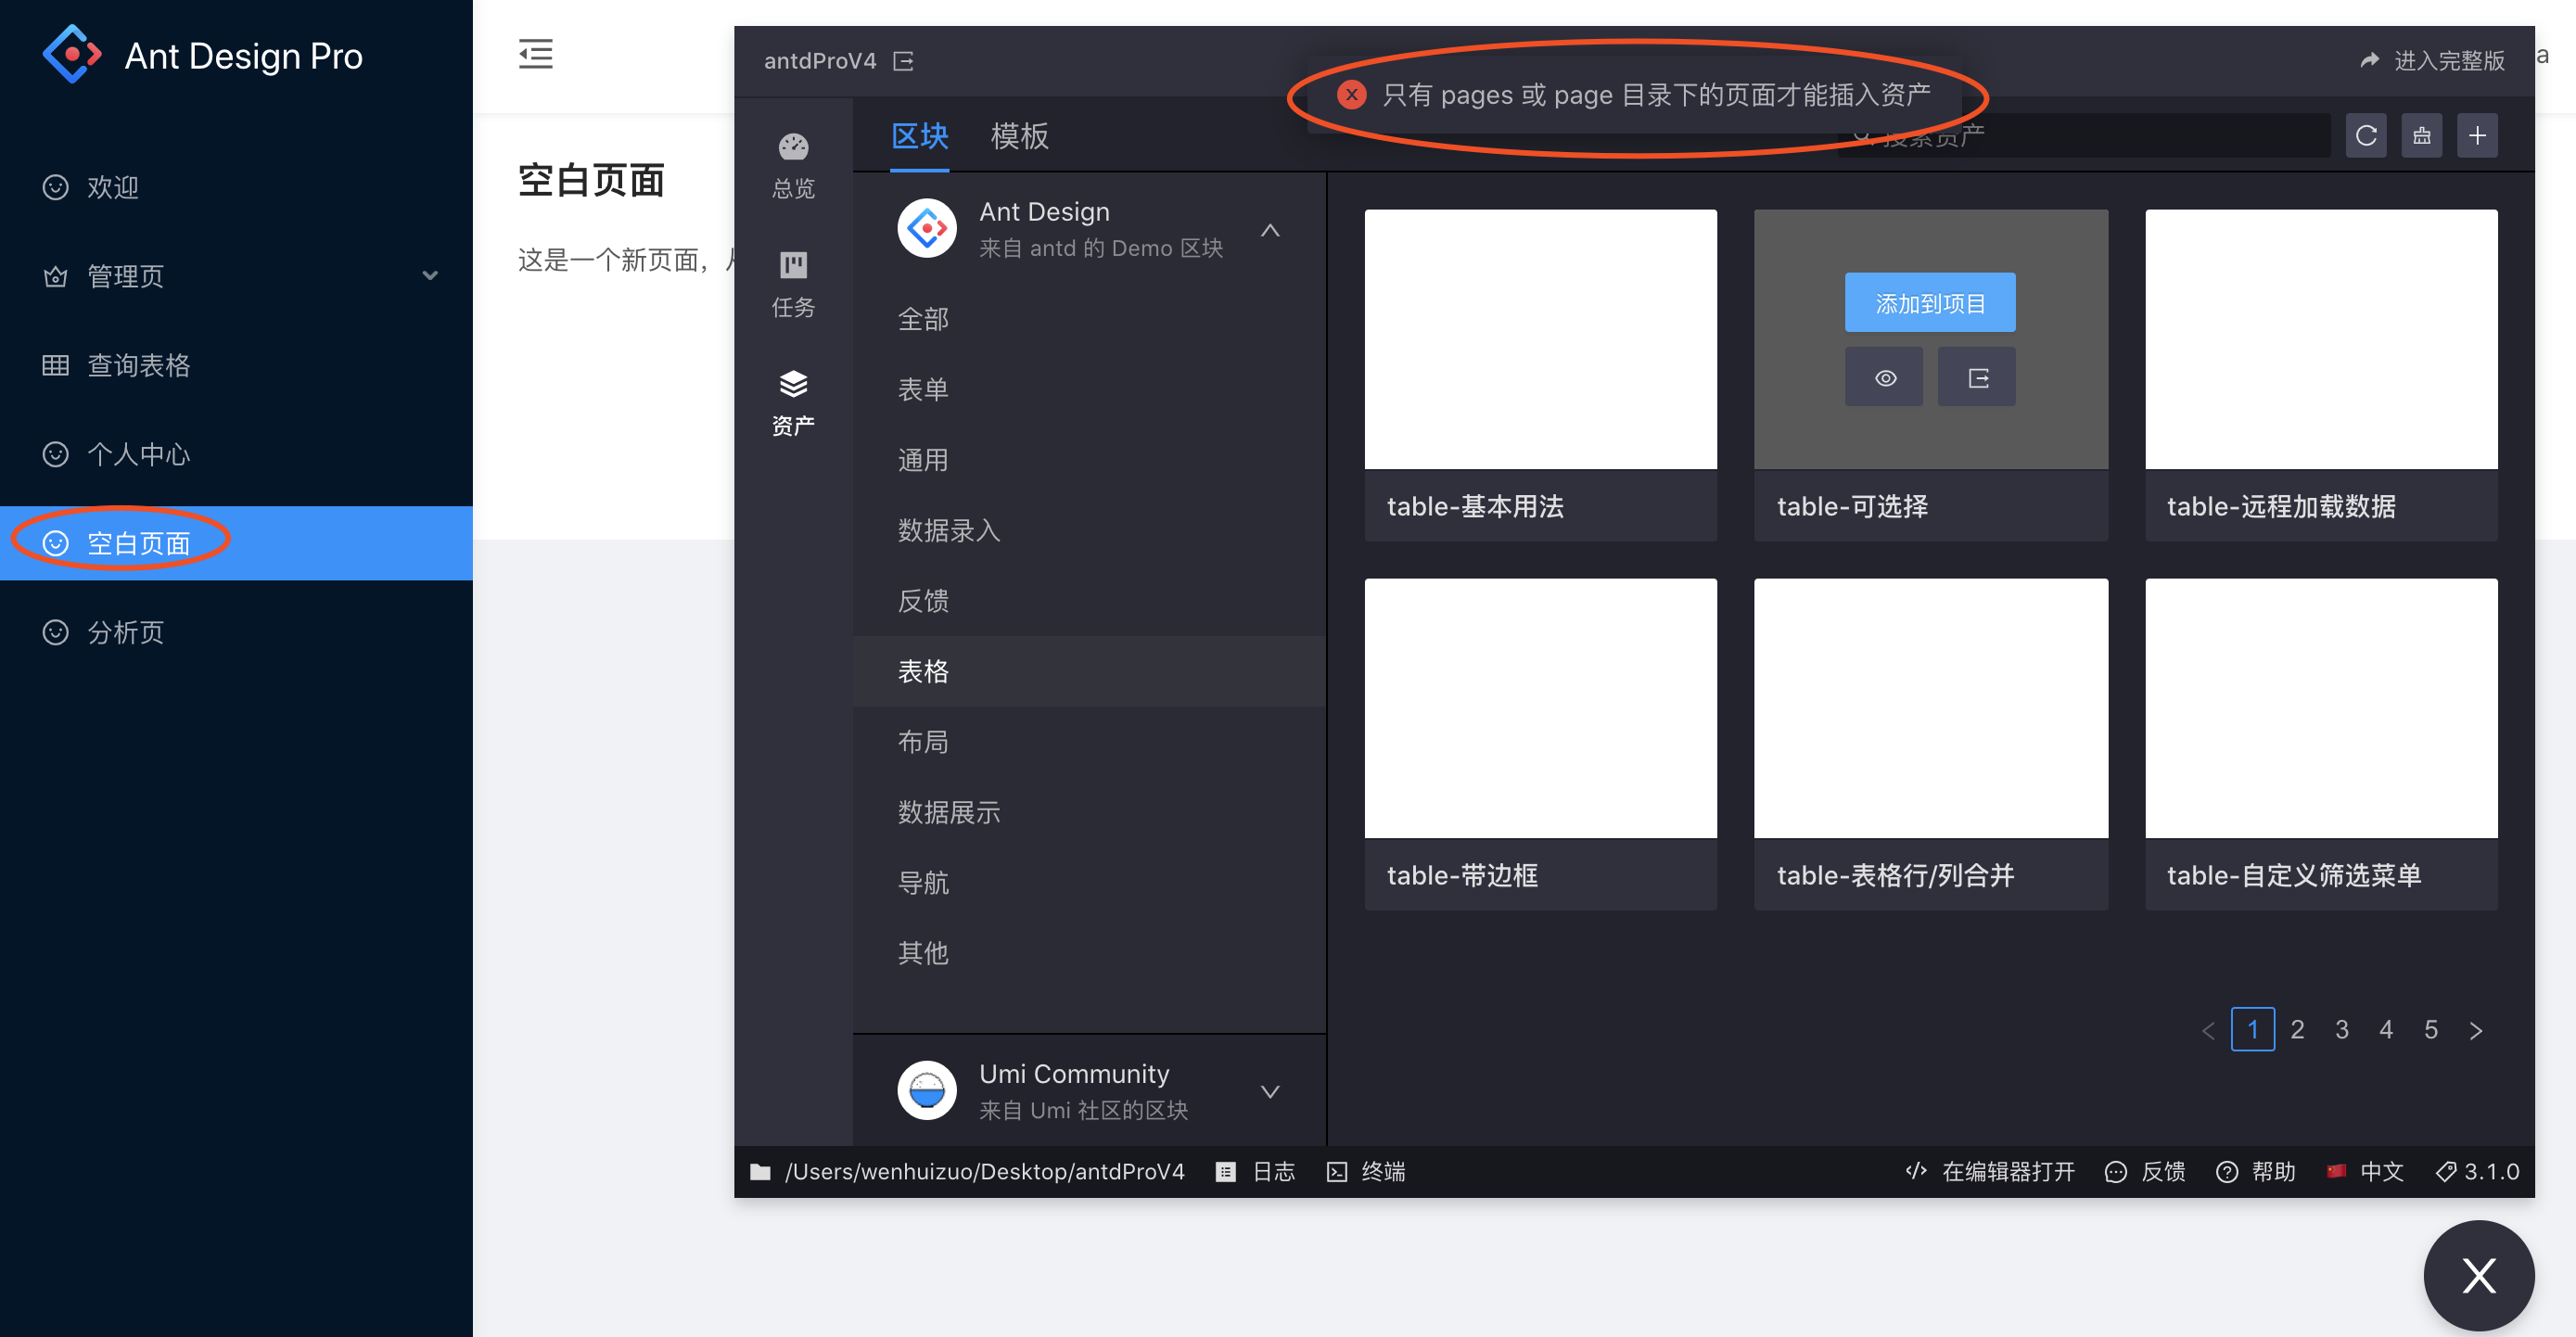The width and height of the screenshot is (2576, 1337).
Task: Expand the Umi Community block group
Action: point(1270,1091)
